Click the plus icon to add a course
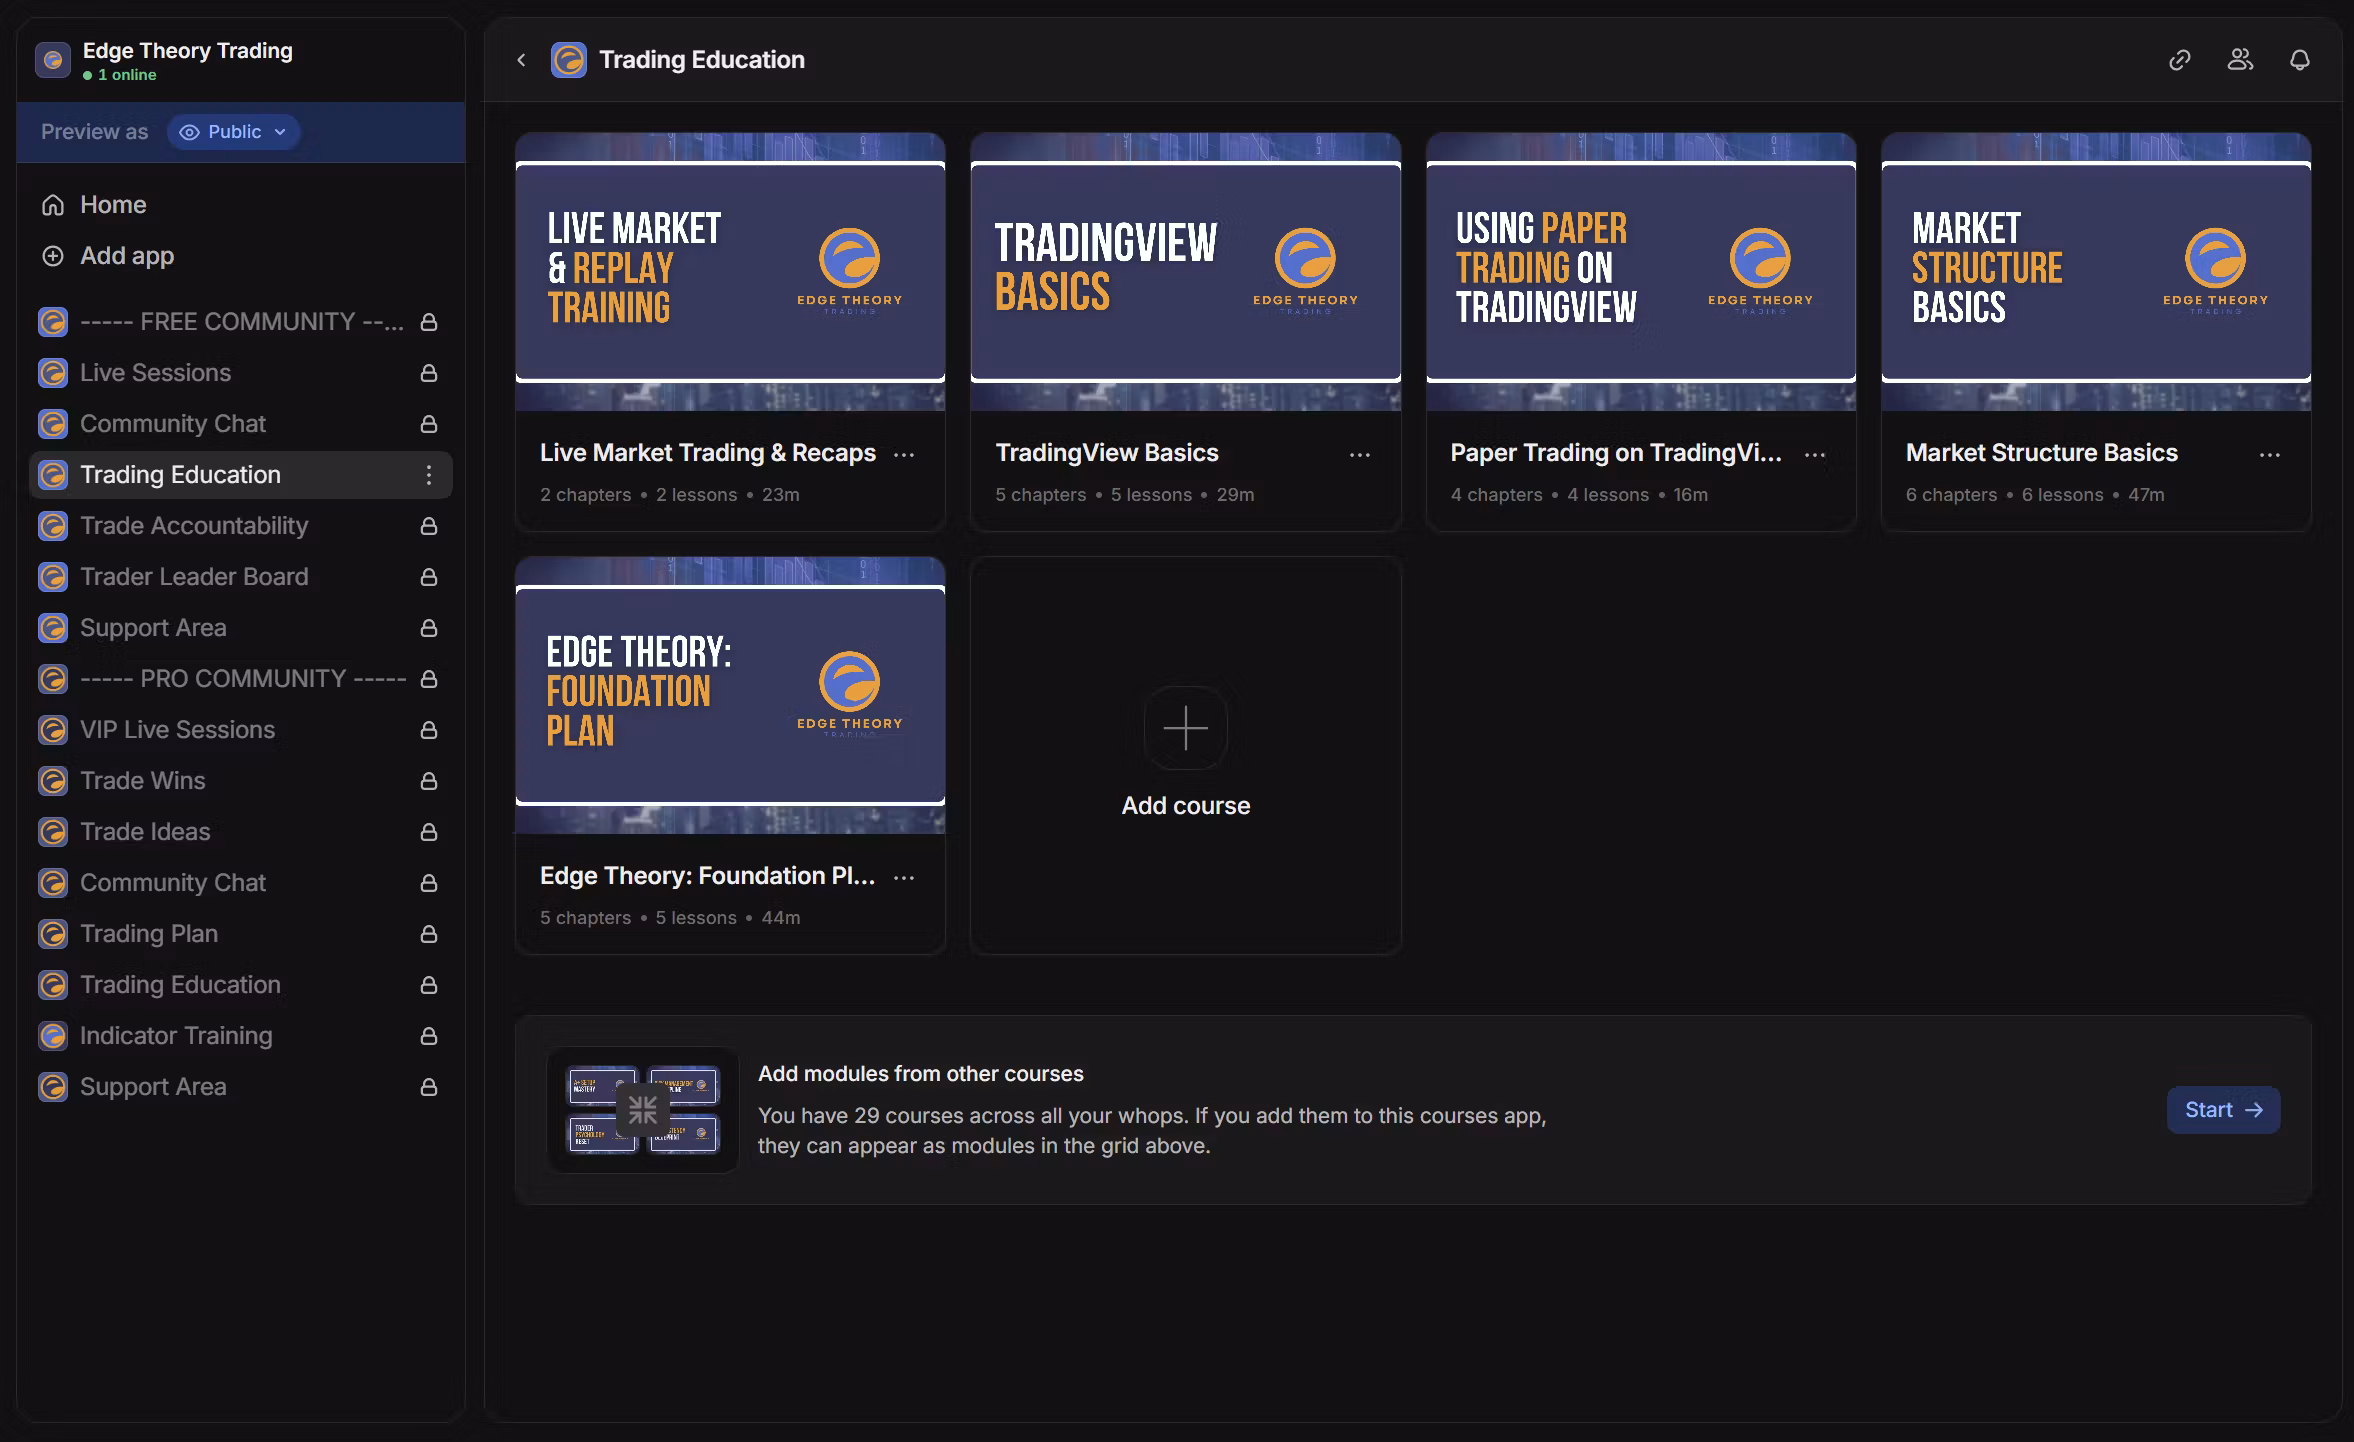2354x1442 pixels. [x=1186, y=728]
